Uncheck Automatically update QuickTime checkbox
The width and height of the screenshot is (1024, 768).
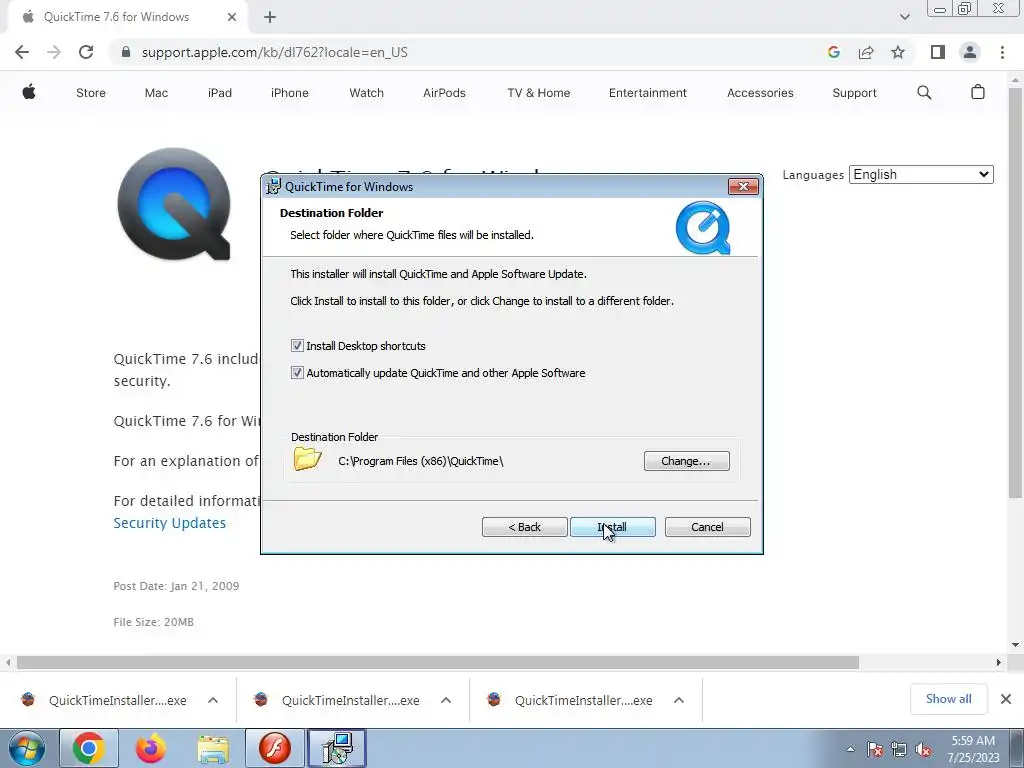pos(297,372)
